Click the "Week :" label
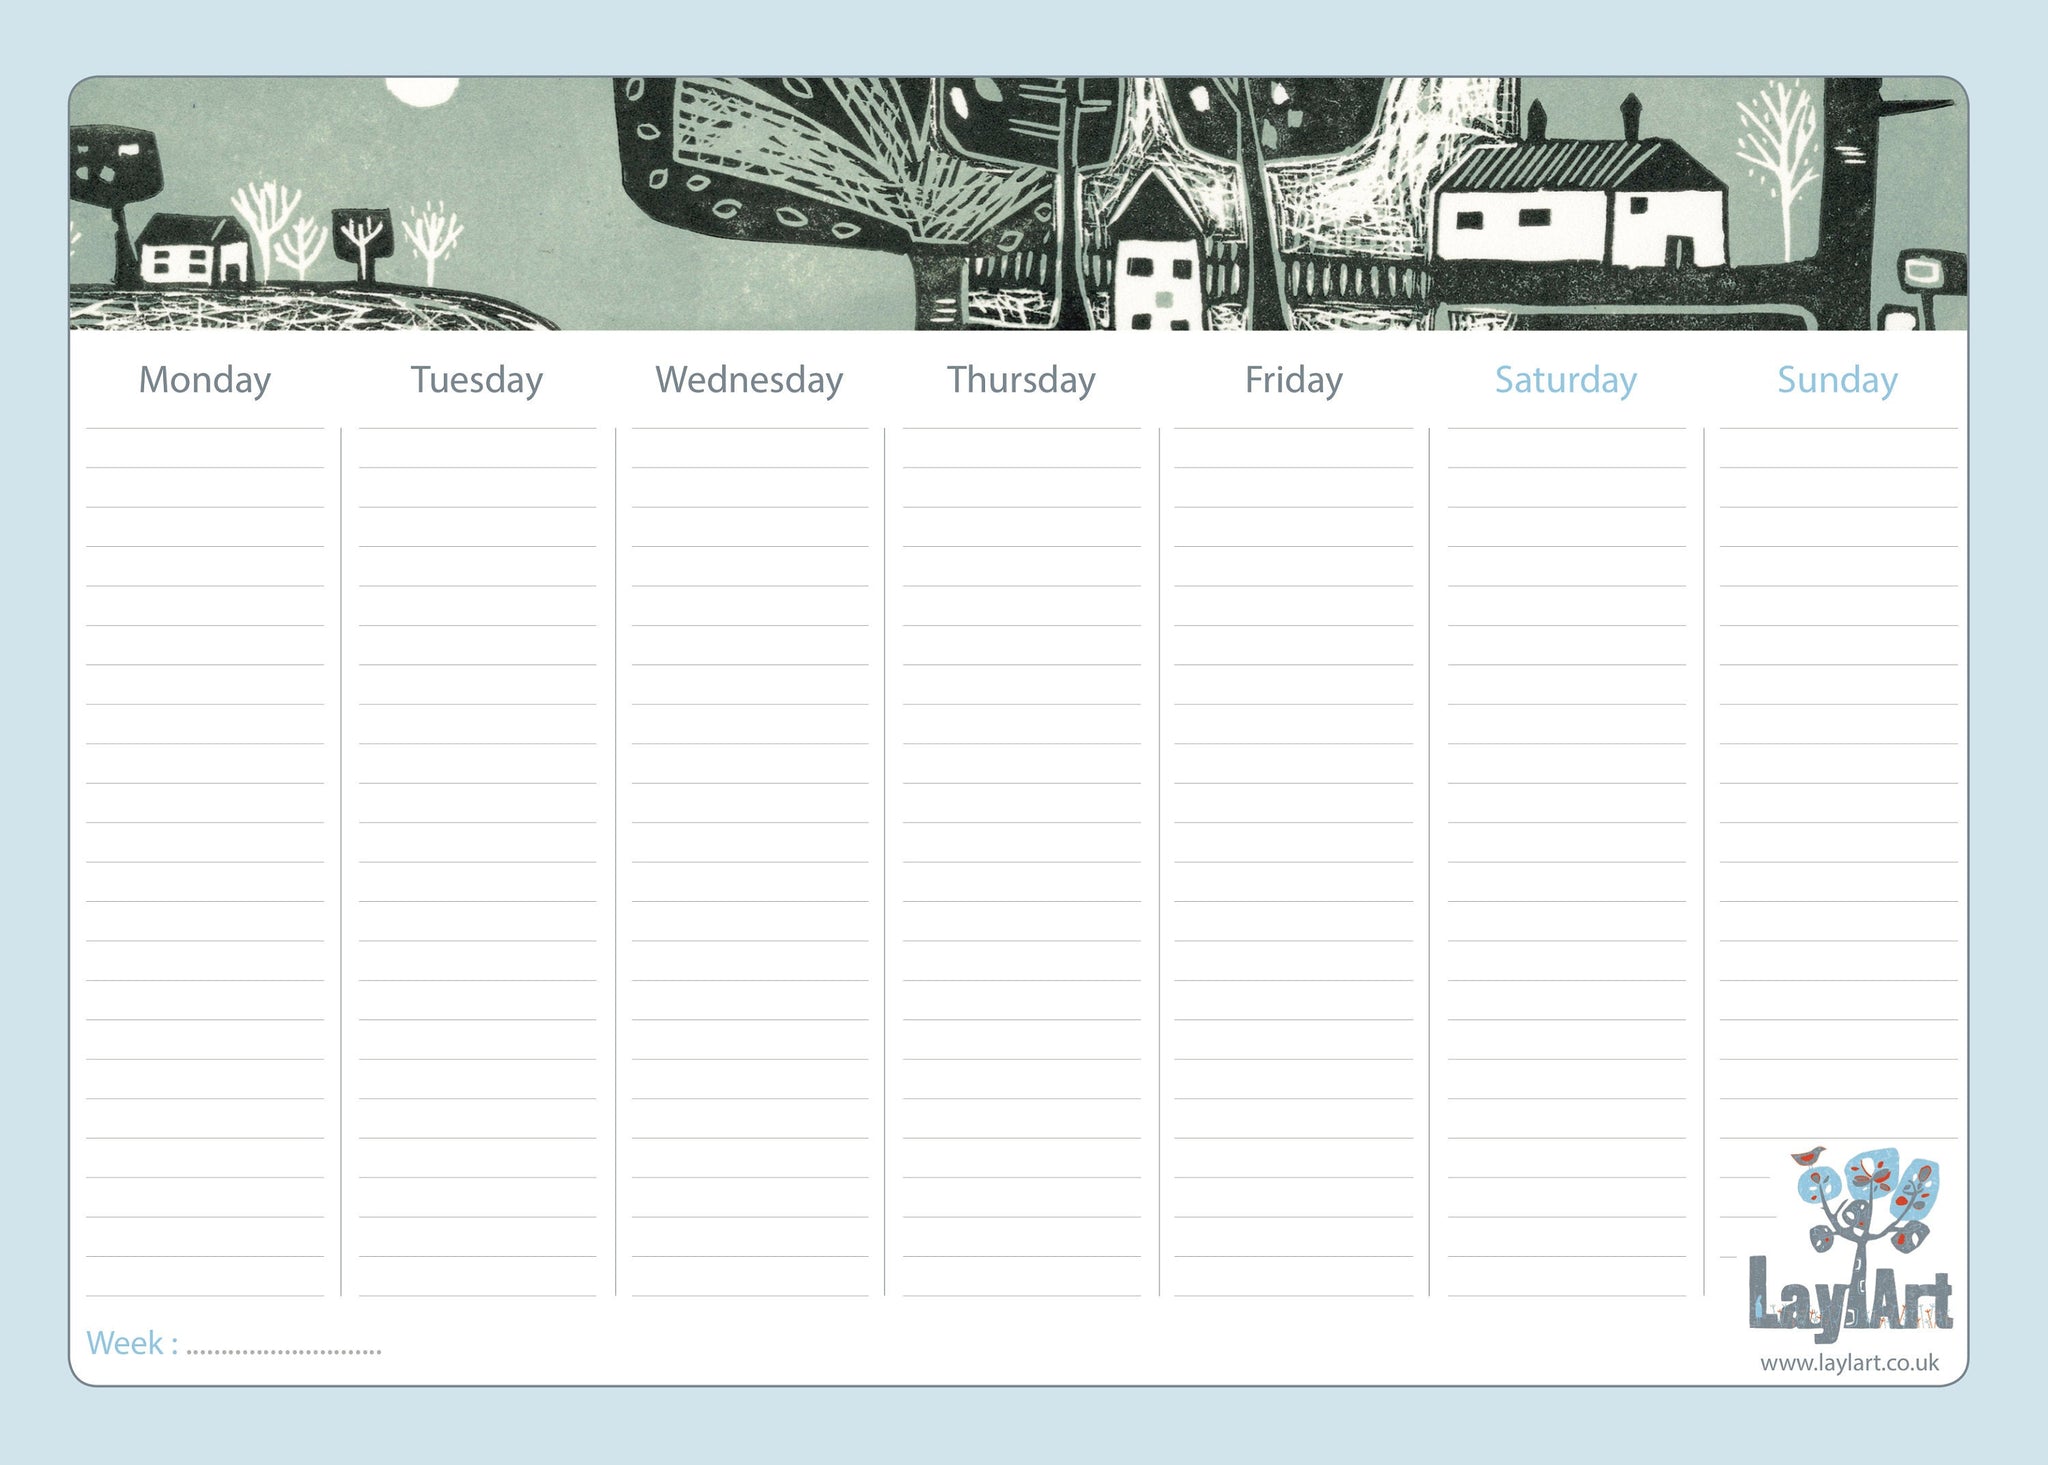2048x1465 pixels. [133, 1343]
